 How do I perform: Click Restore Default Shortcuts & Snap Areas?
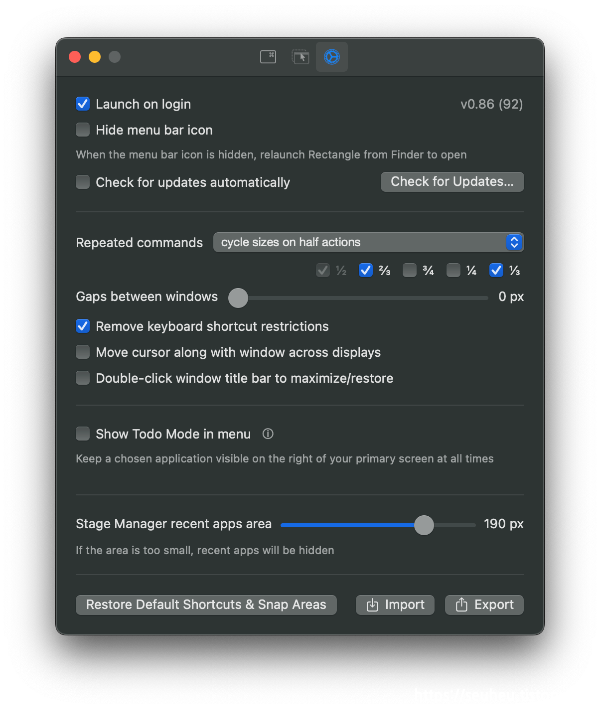(x=206, y=605)
